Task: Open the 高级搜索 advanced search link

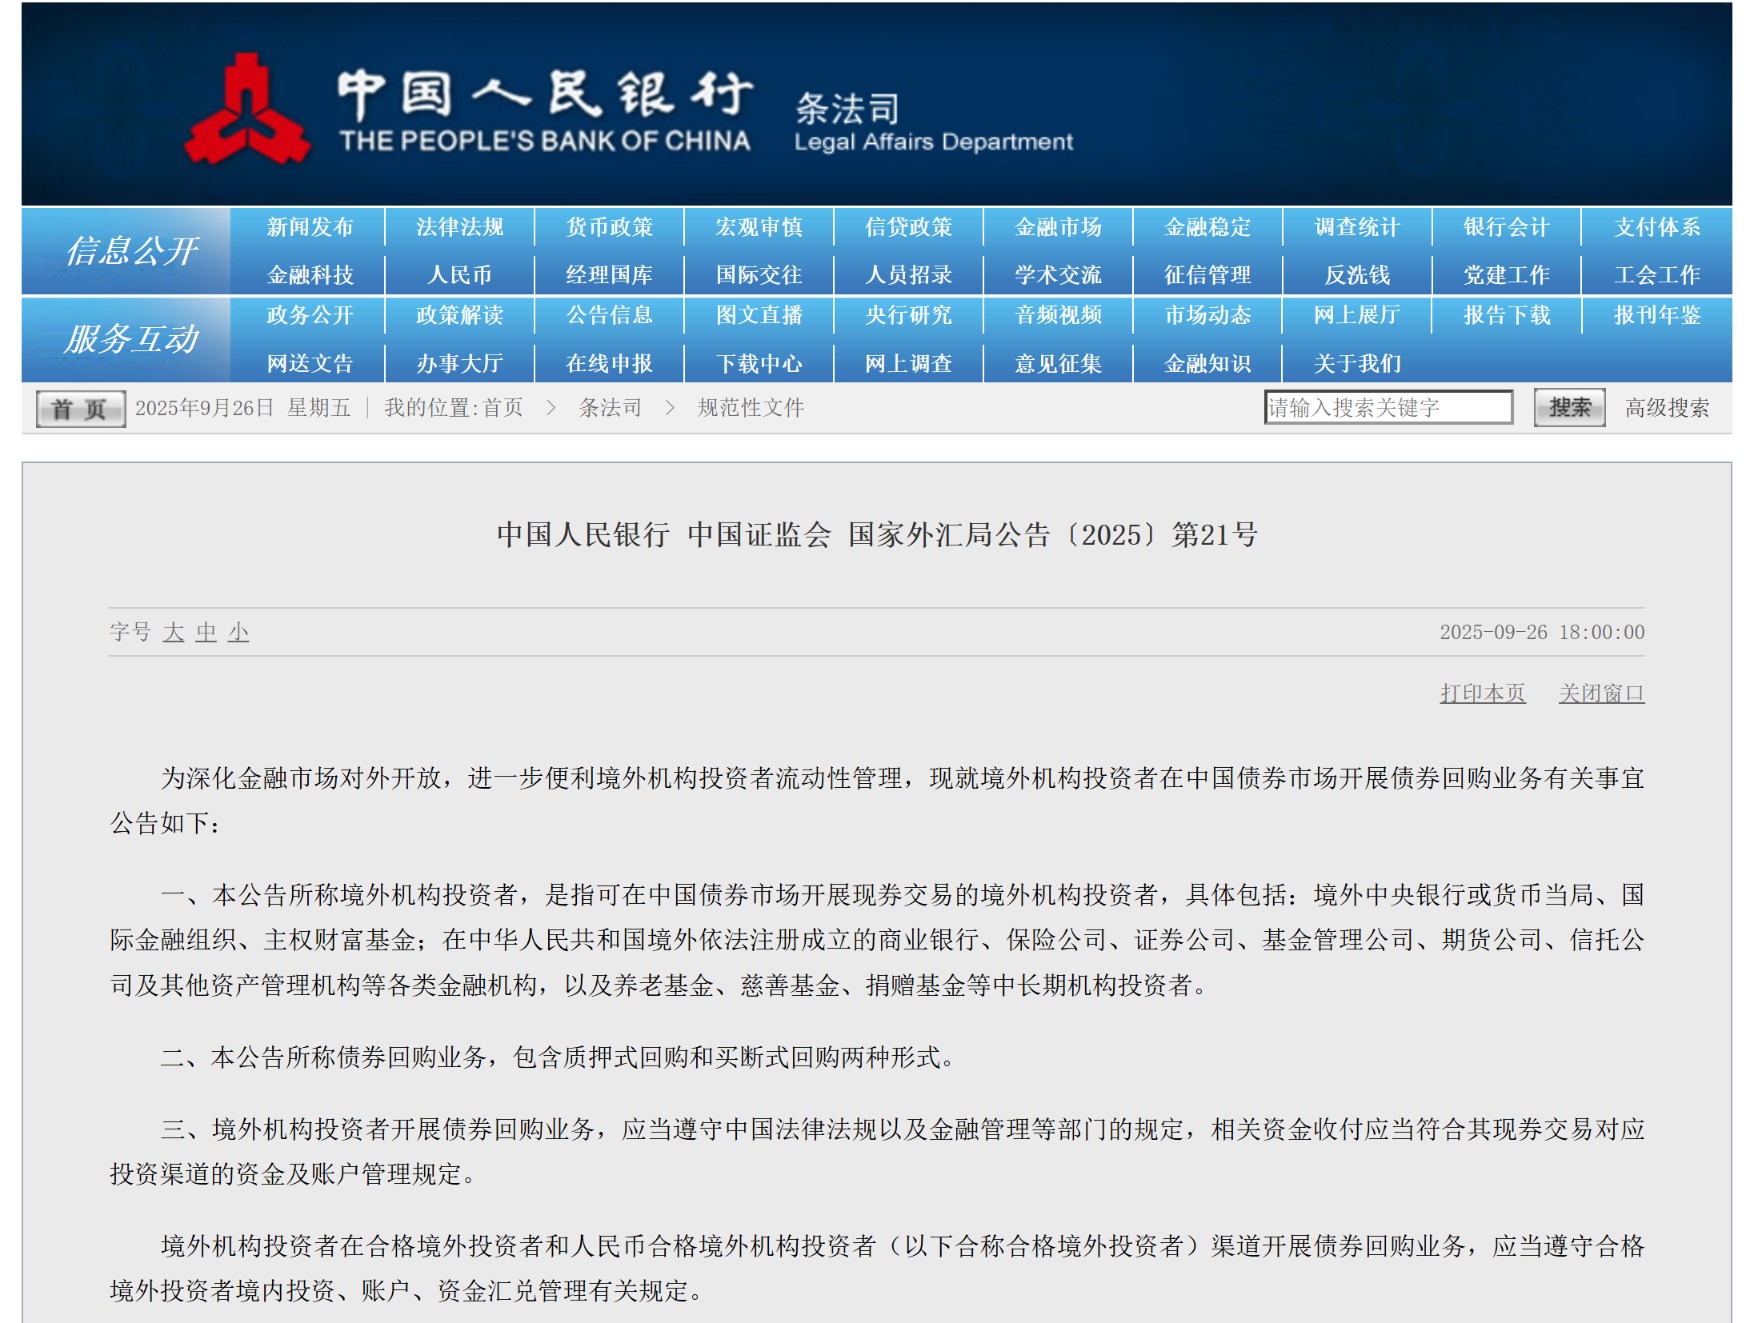Action: point(1667,408)
